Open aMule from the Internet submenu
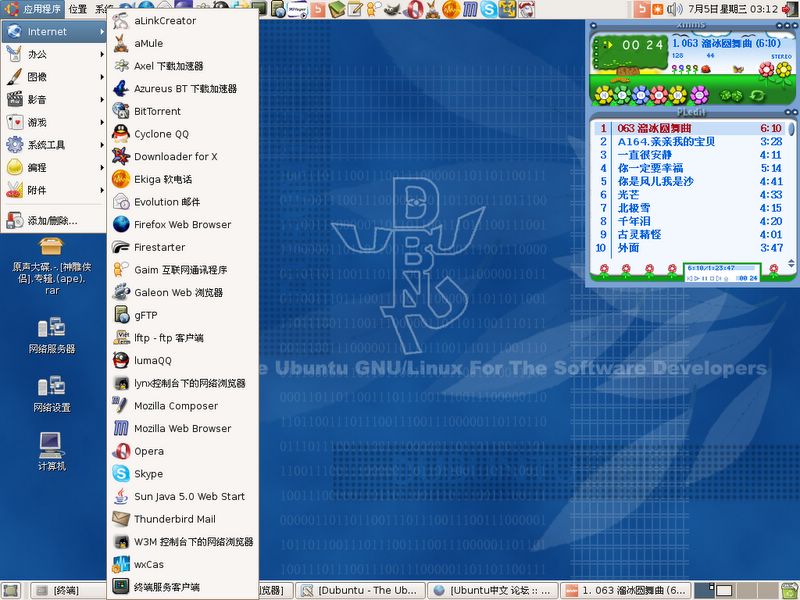Viewport: 800px width, 600px height. pos(183,43)
